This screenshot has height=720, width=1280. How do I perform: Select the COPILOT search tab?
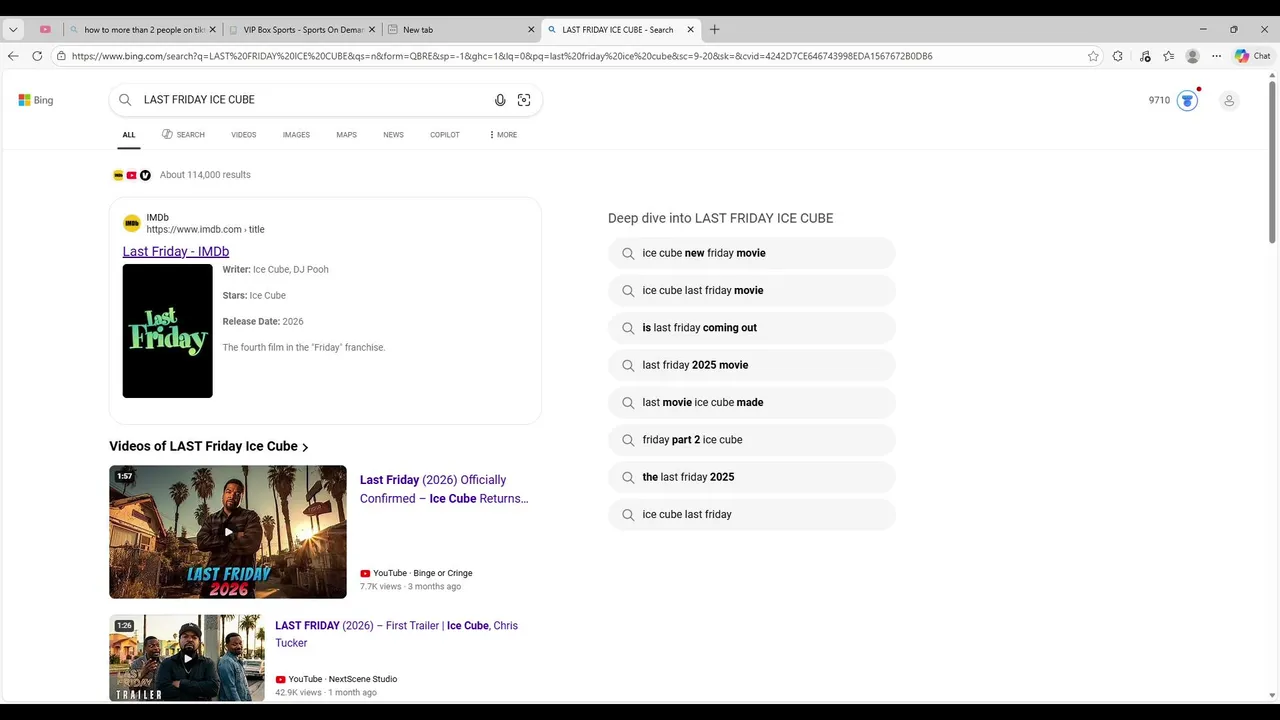coord(445,135)
